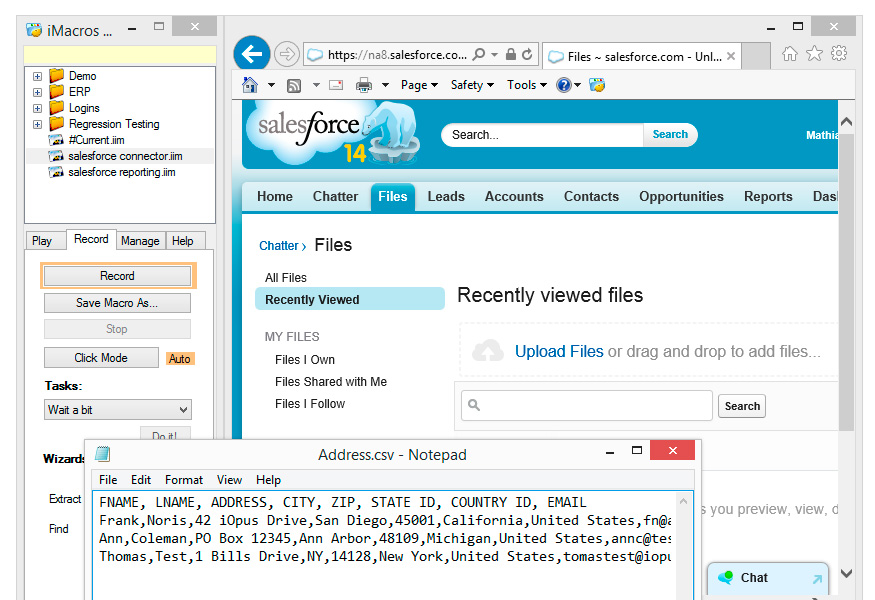Click the Click Mode button
This screenshot has width=875, height=600.
101,358
